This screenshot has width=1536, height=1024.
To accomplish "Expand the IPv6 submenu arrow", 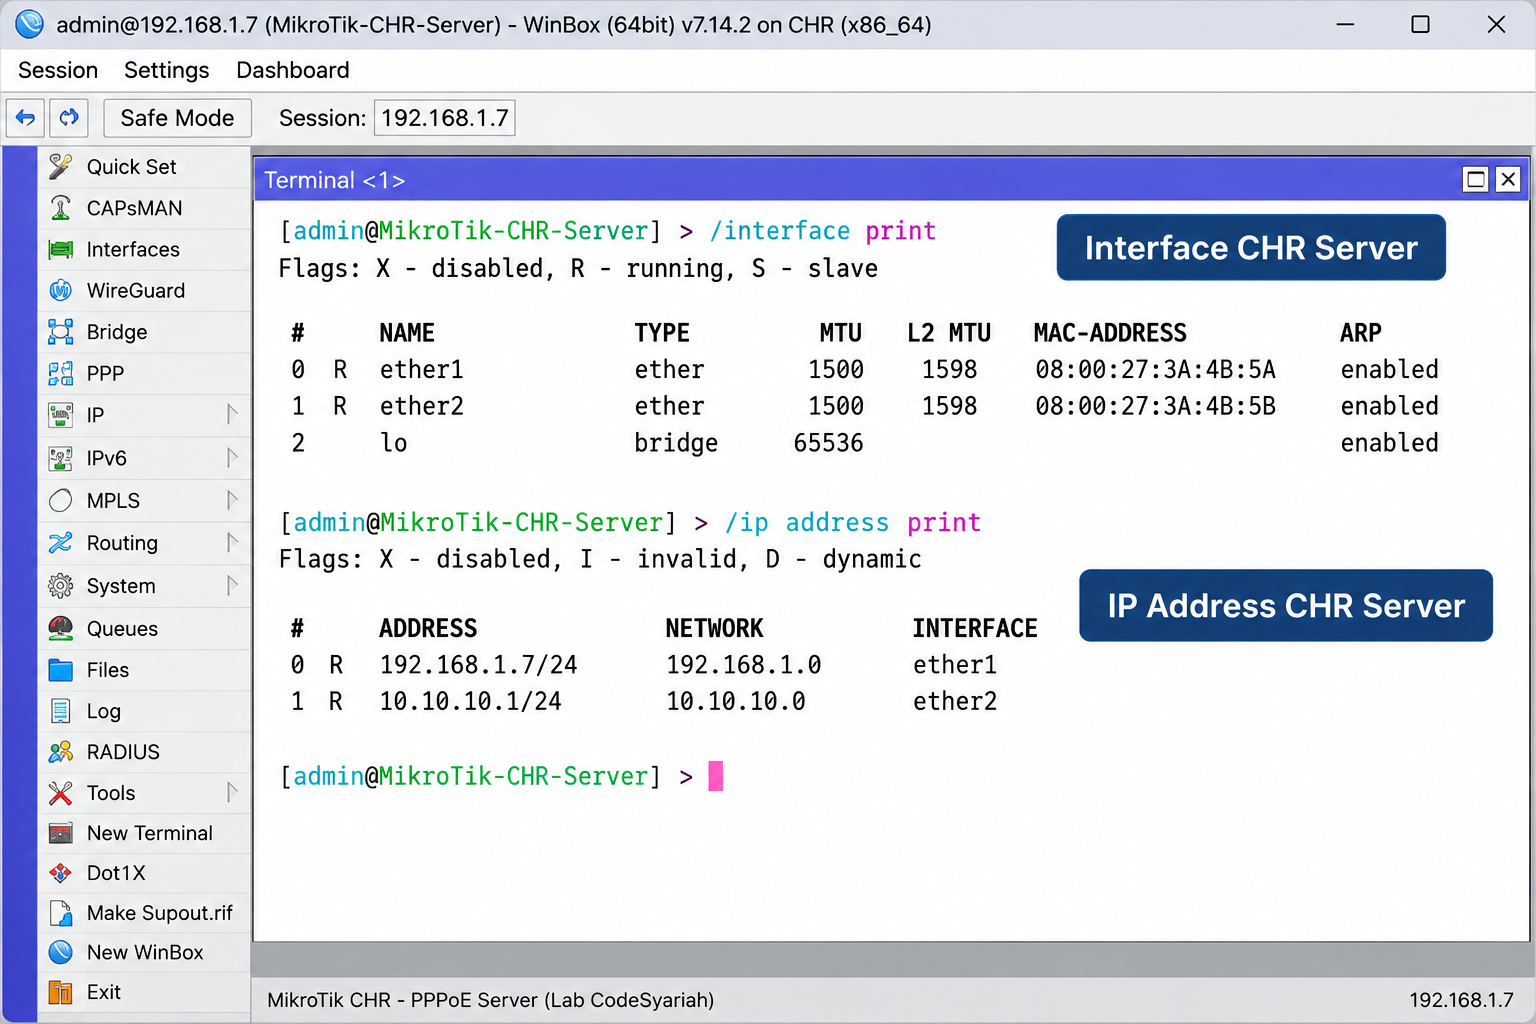I will [x=232, y=458].
